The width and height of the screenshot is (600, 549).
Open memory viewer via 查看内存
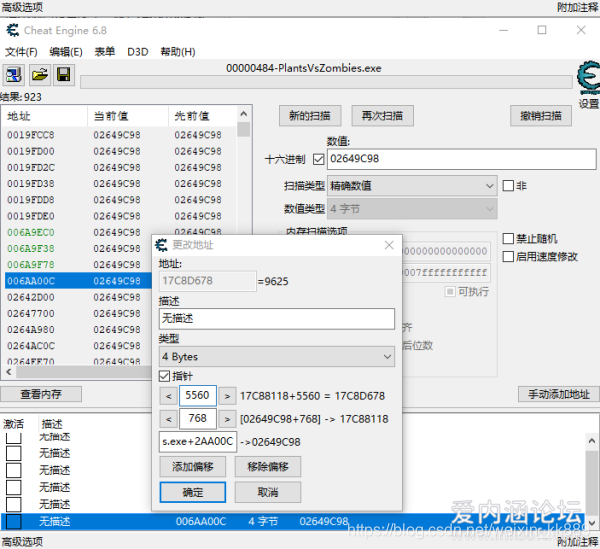click(x=41, y=394)
